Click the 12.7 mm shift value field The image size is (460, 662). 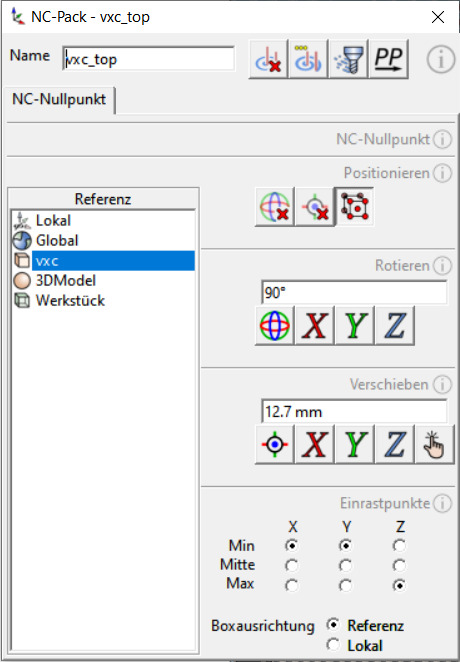[354, 411]
